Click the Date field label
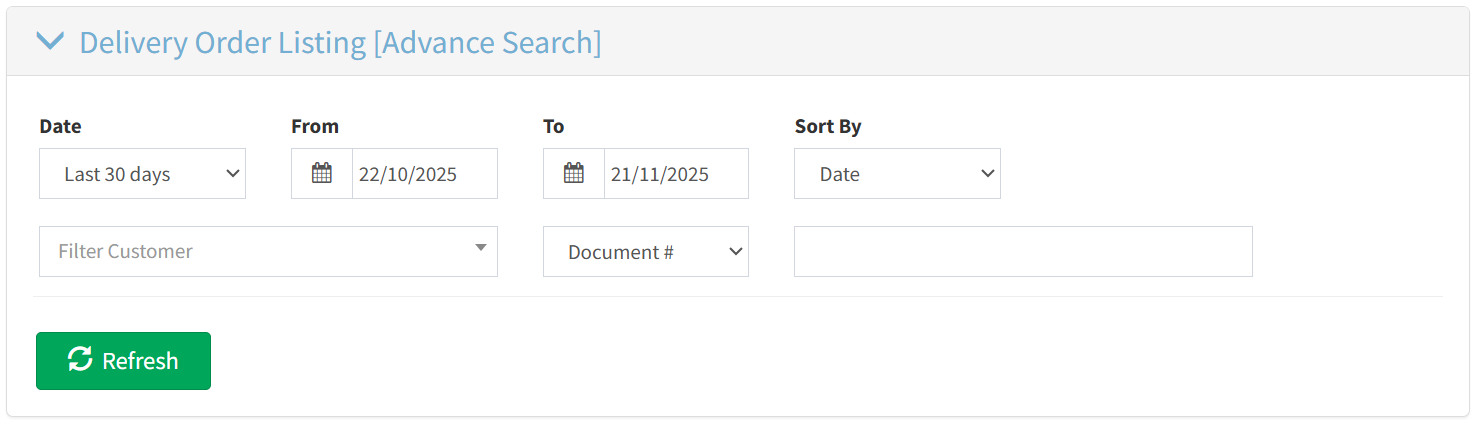1474x433 pixels. (x=60, y=127)
